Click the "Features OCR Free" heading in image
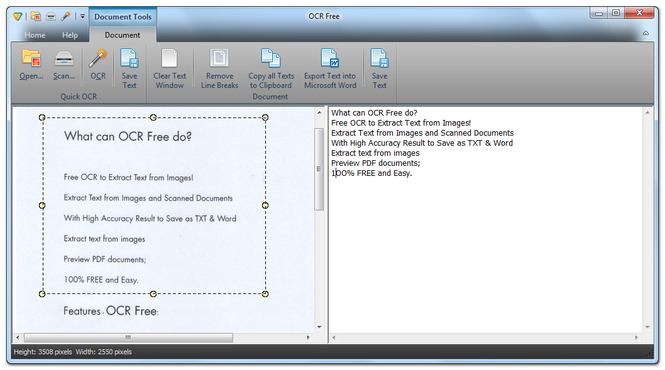Screen dimensions: 665x370 (x=111, y=311)
